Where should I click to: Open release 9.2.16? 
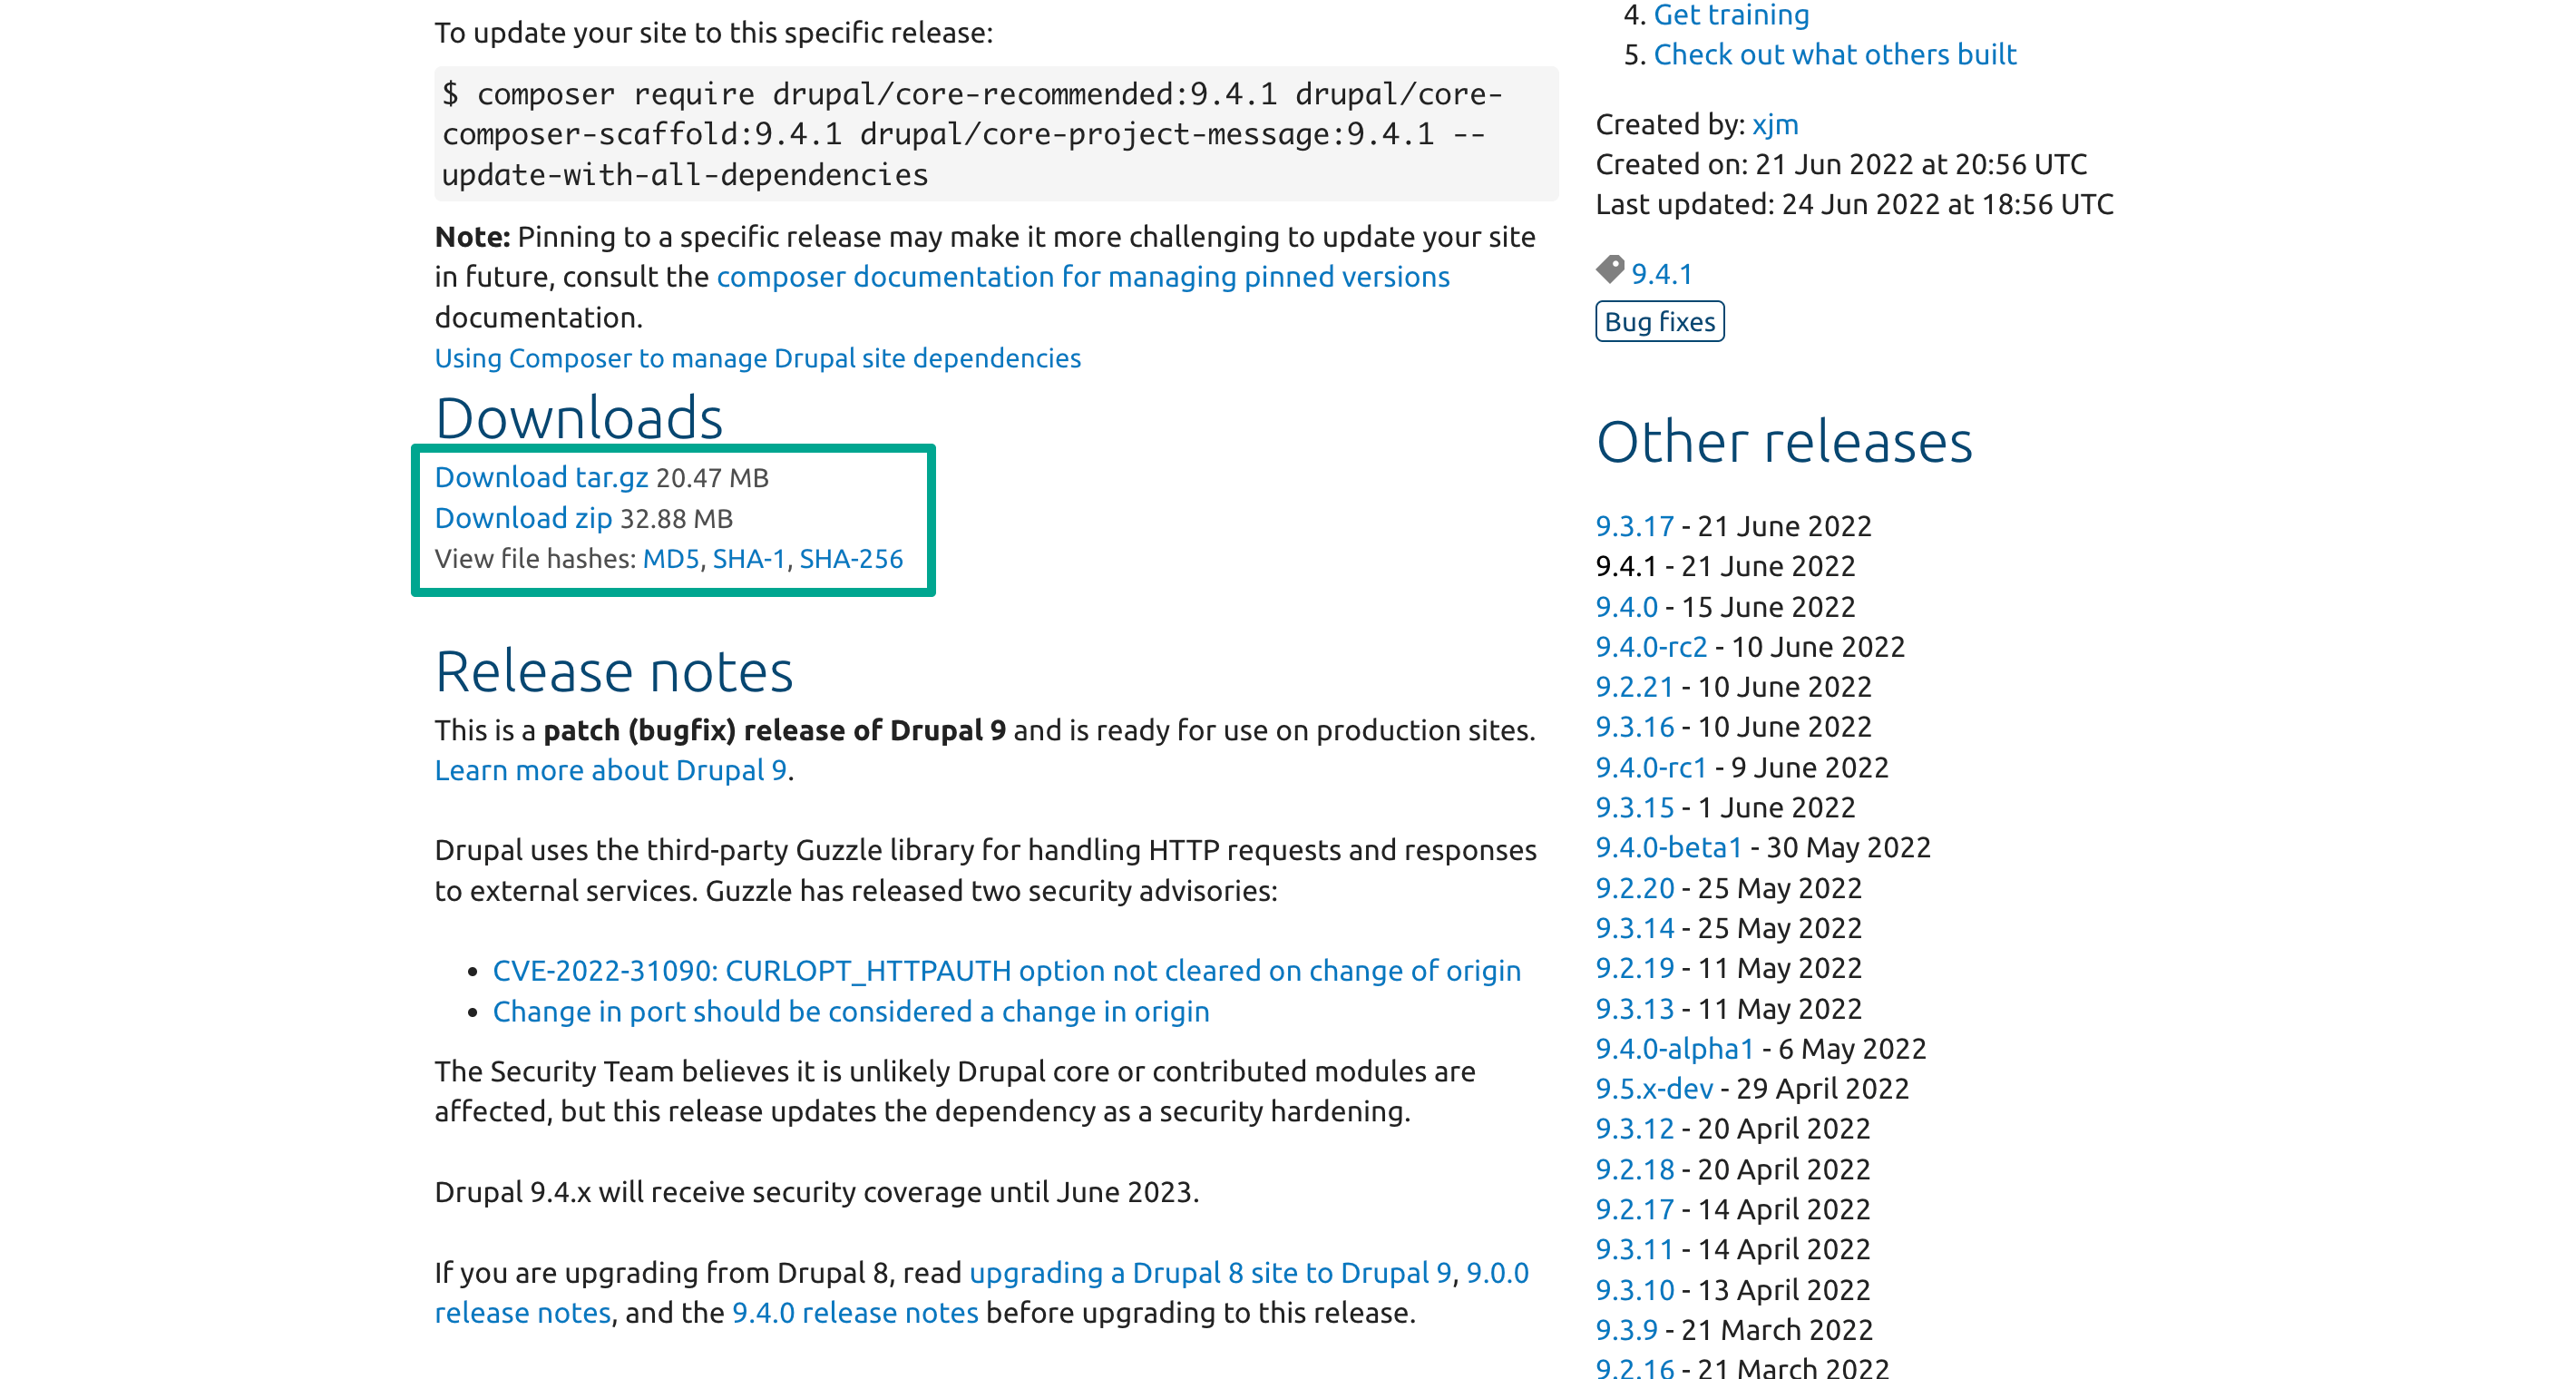click(x=1635, y=1367)
